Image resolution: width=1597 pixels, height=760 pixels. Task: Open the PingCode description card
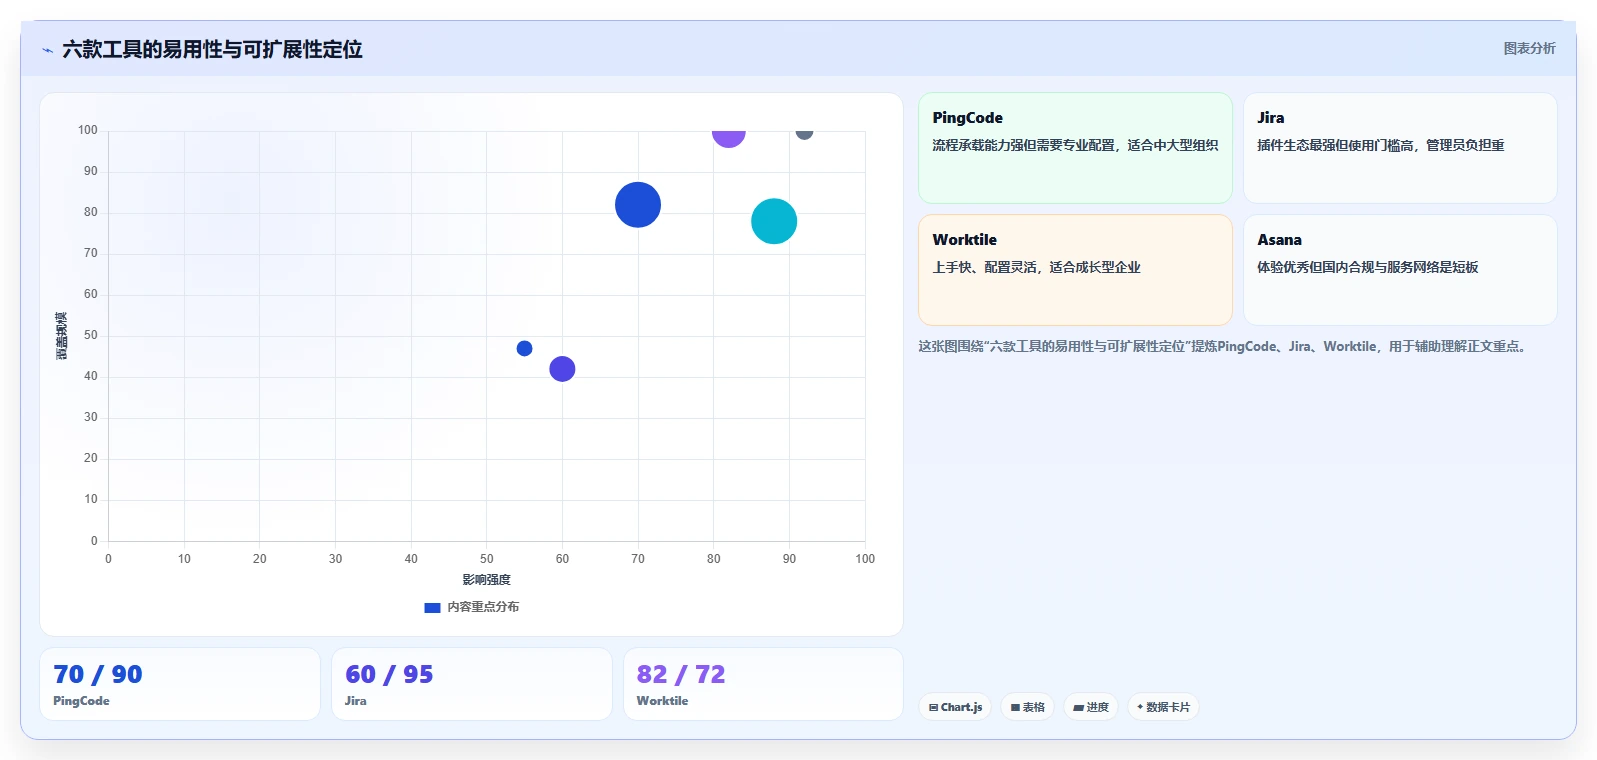click(x=1075, y=148)
